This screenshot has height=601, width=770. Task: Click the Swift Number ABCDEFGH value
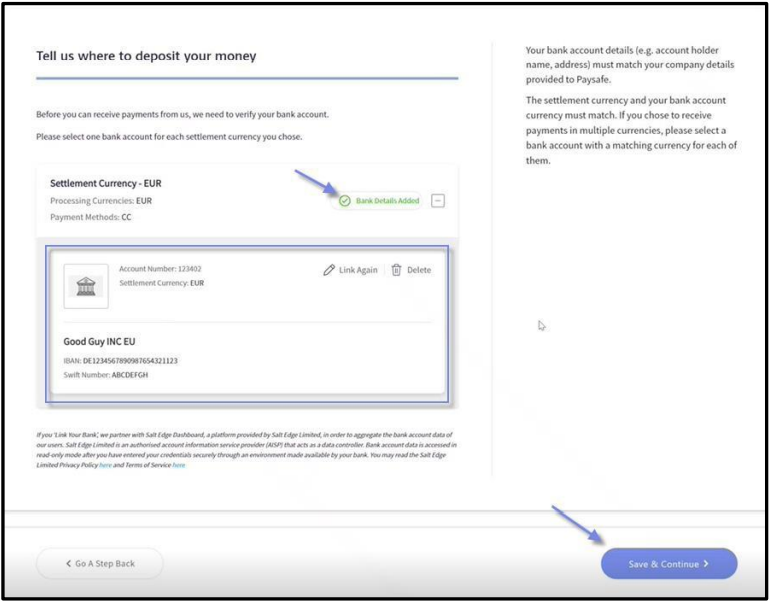point(129,375)
